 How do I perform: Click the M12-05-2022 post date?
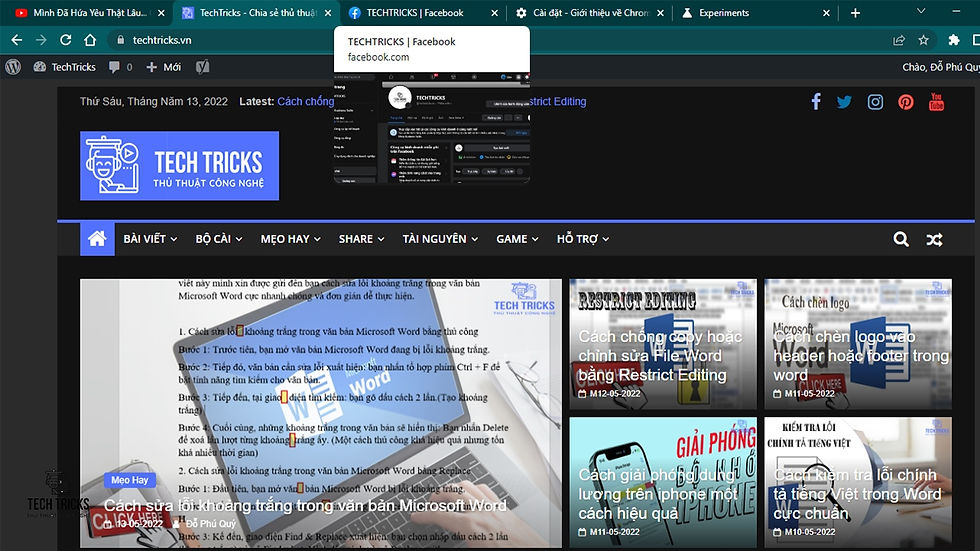point(614,394)
